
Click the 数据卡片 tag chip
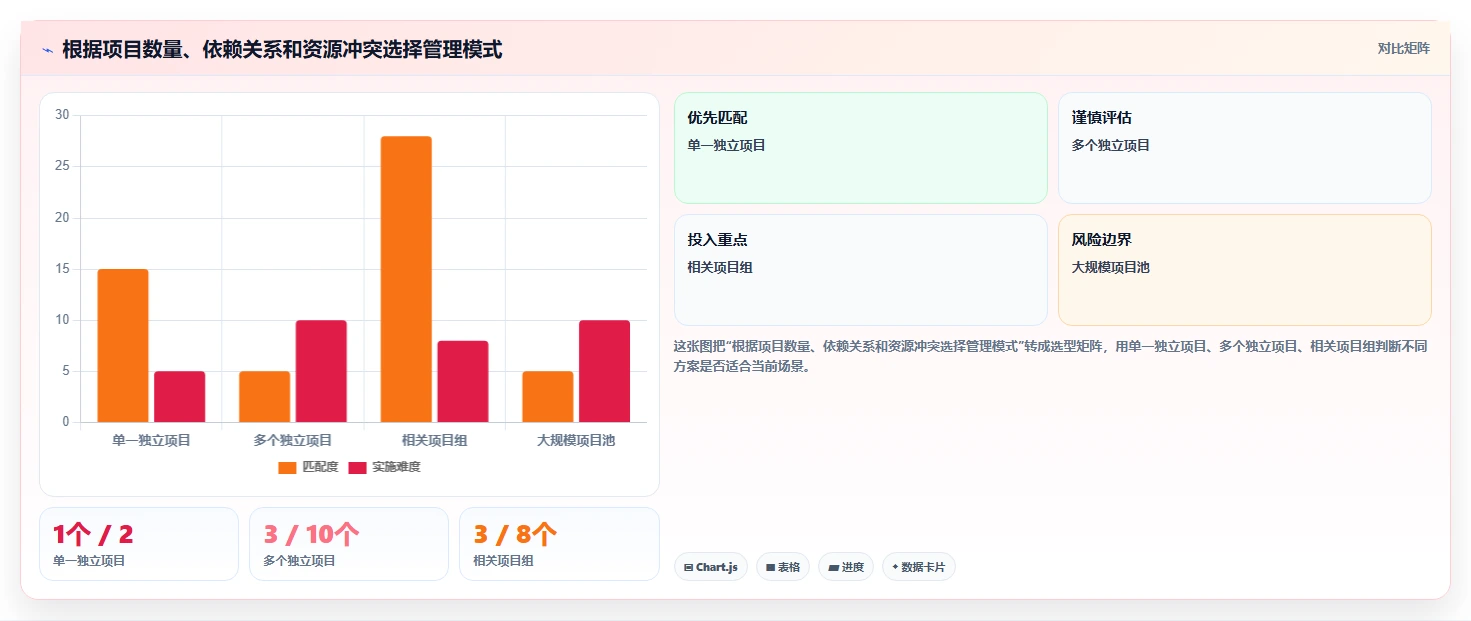coord(919,567)
